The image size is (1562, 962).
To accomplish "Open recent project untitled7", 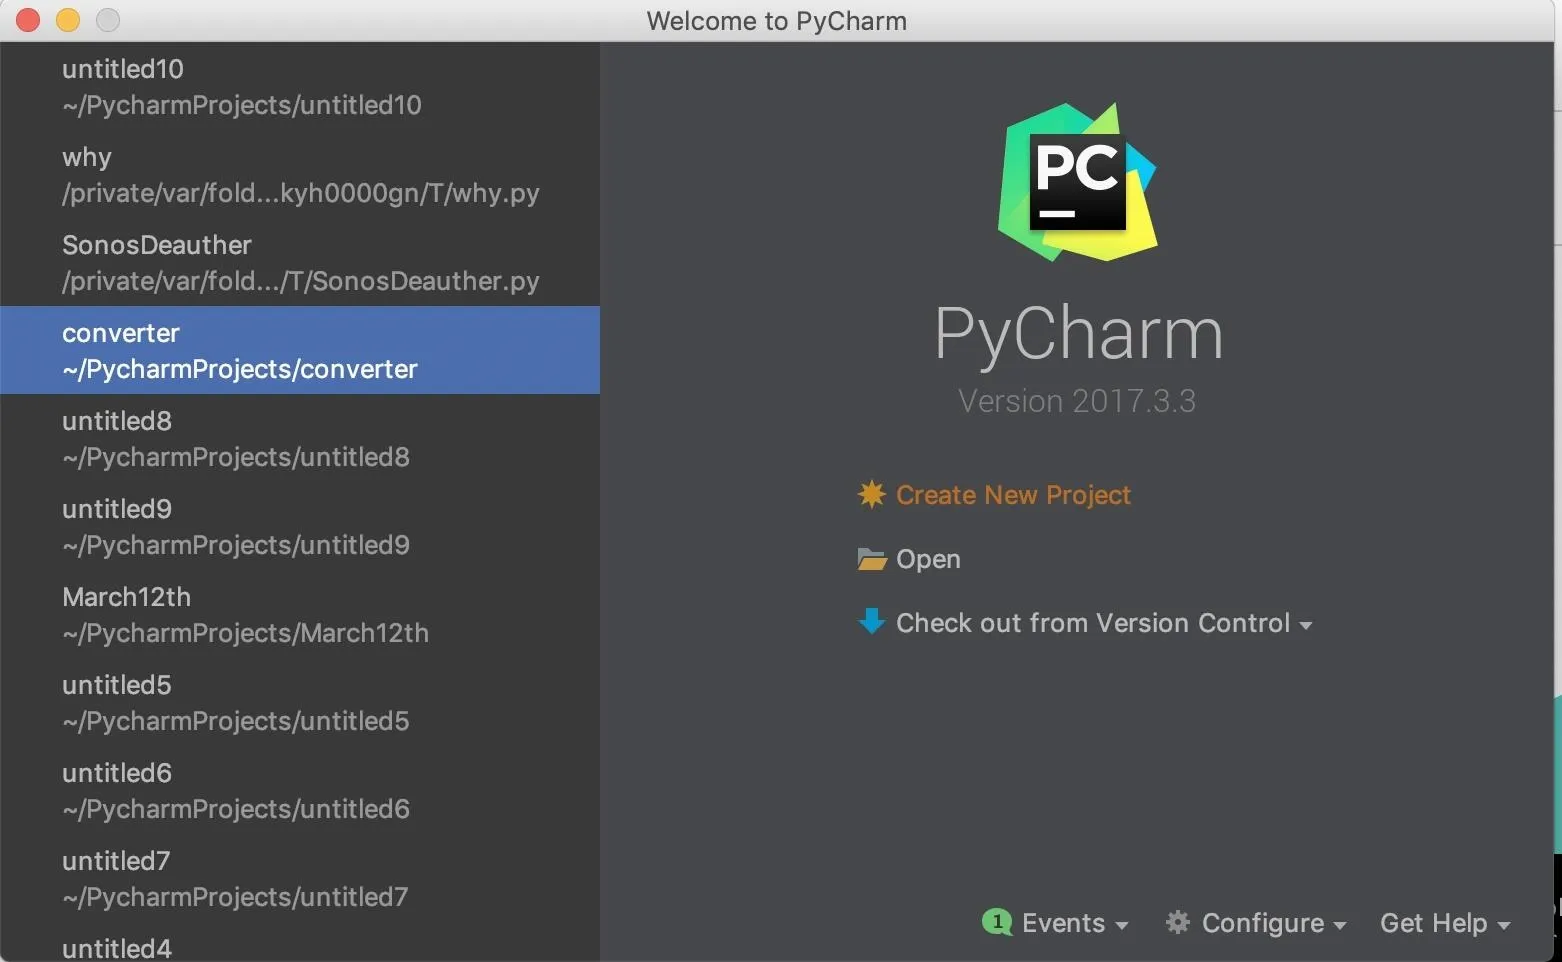I will tap(300, 878).
